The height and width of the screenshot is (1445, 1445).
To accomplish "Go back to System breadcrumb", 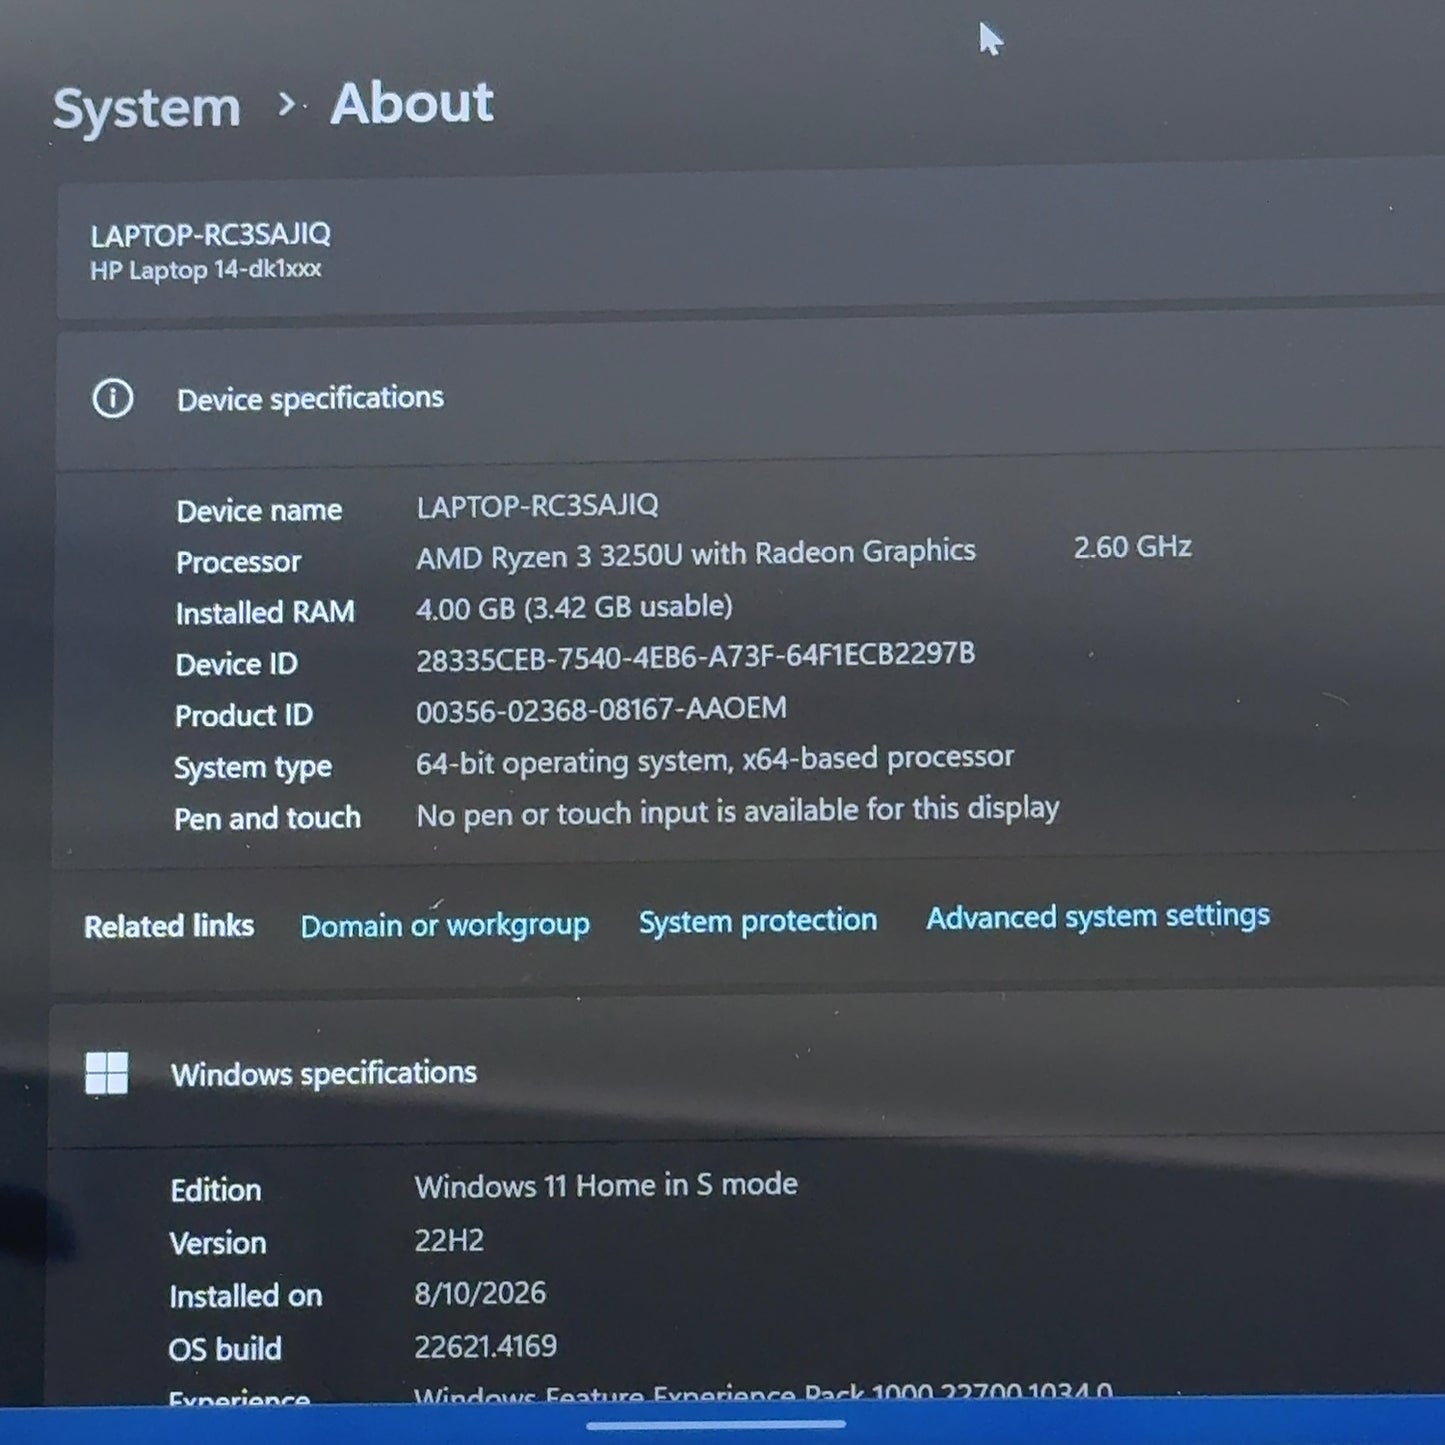I will point(147,108).
